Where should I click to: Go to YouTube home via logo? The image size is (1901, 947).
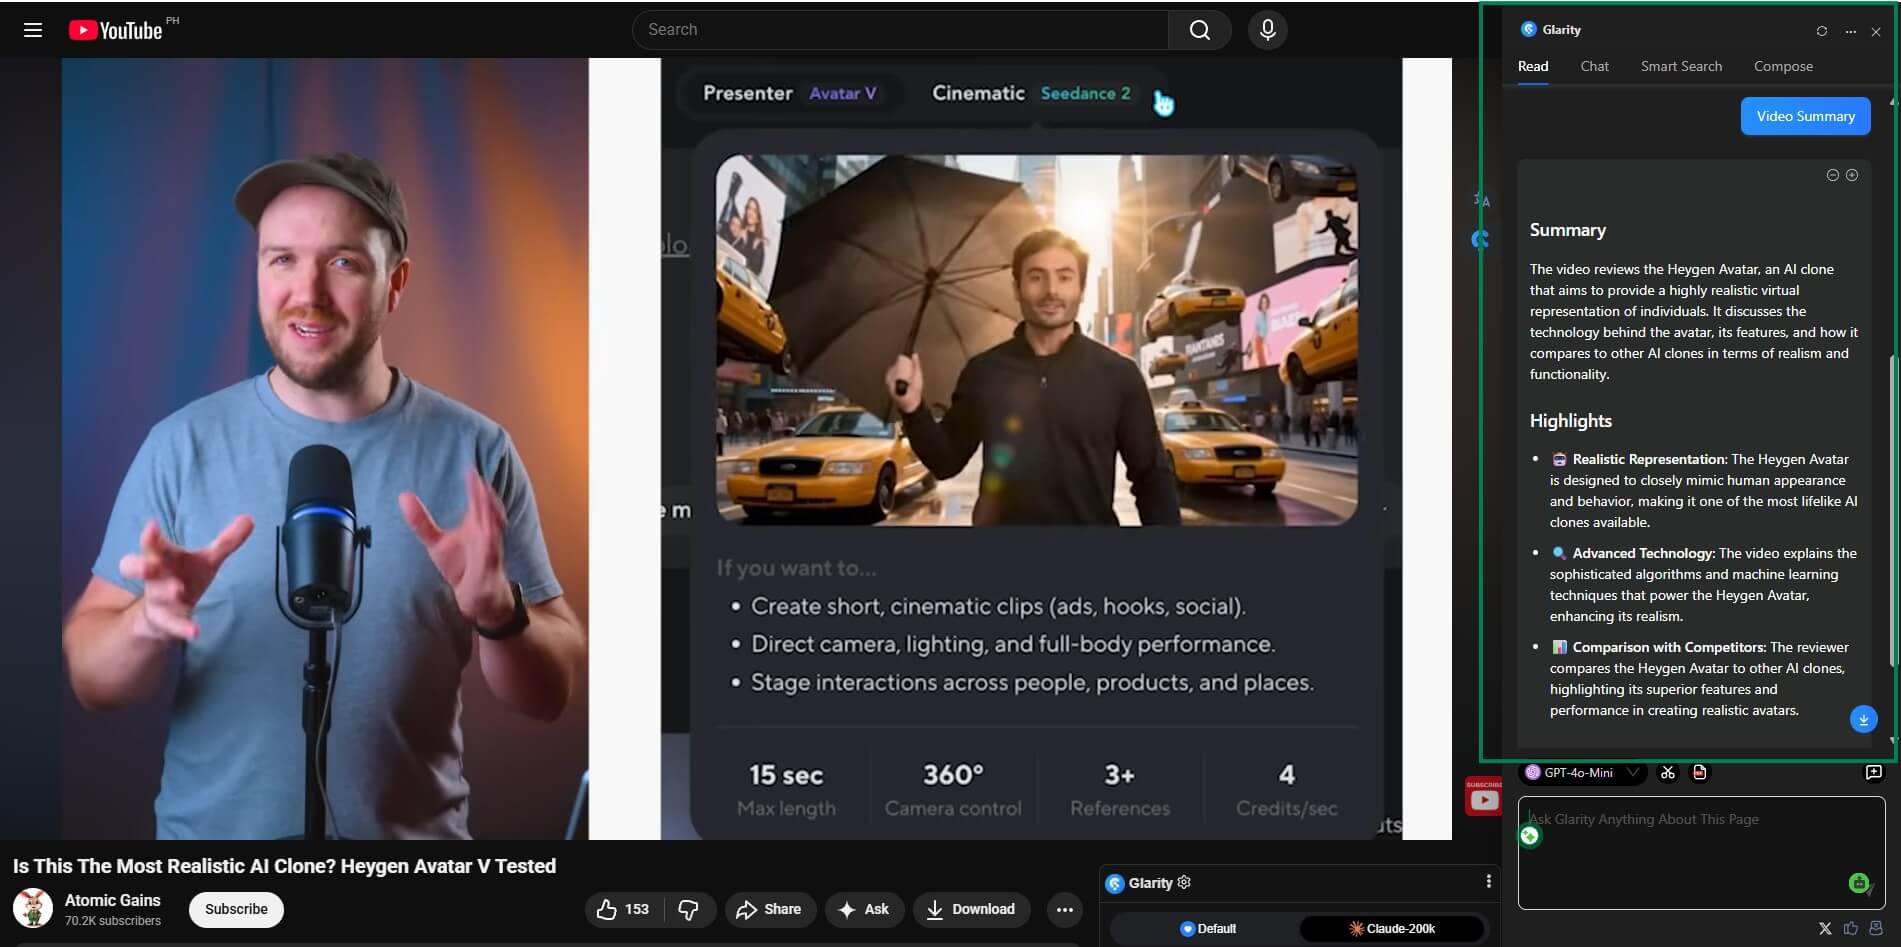point(115,30)
